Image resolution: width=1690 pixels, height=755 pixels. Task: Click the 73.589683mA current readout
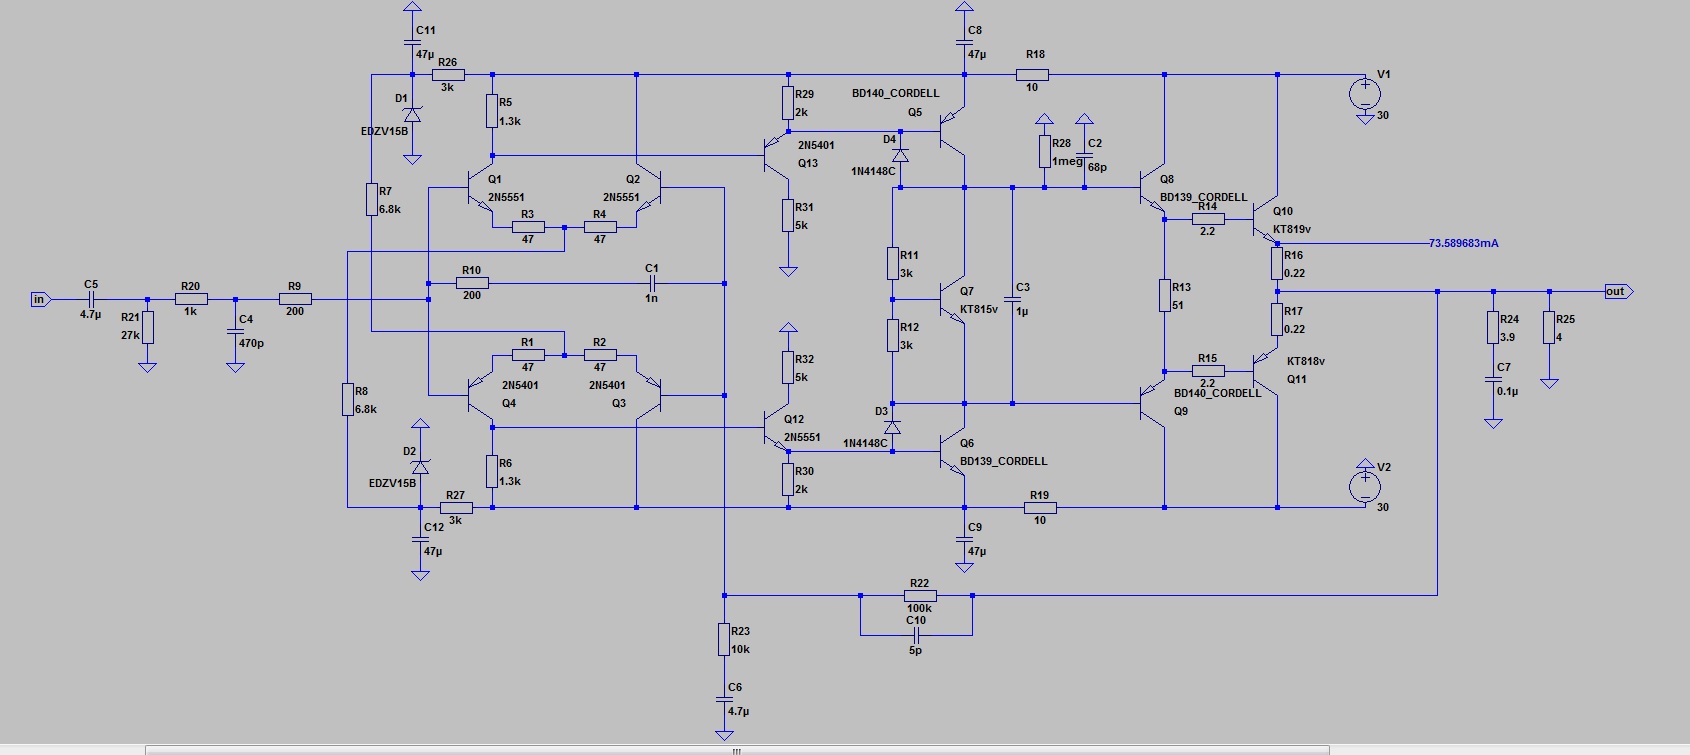pyautogui.click(x=1463, y=243)
